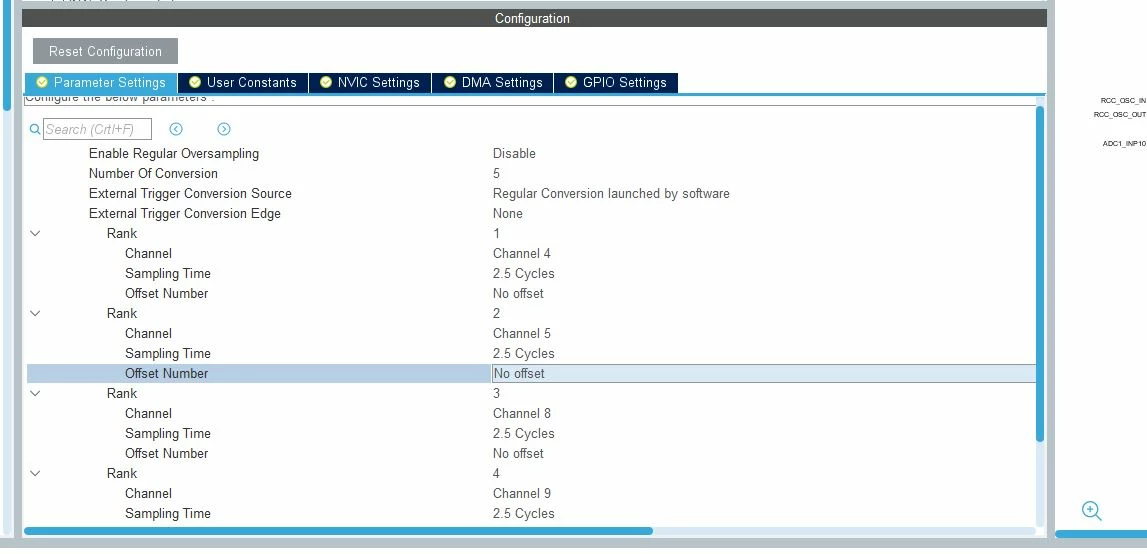Click the horizontal scrollbar at bottom
Viewport: 1147px width, 554px height.
click(x=338, y=531)
